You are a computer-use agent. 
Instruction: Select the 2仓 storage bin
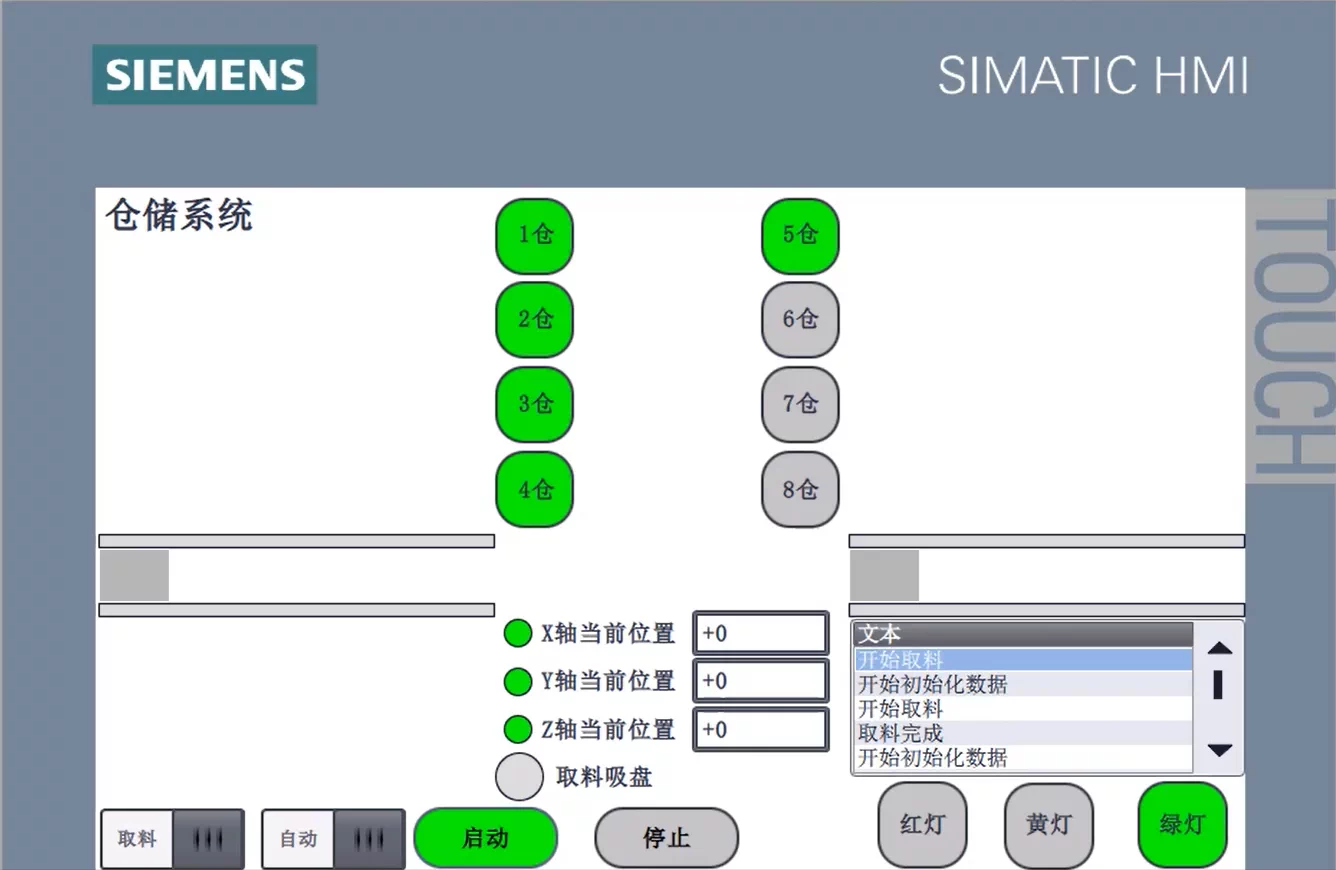534,320
